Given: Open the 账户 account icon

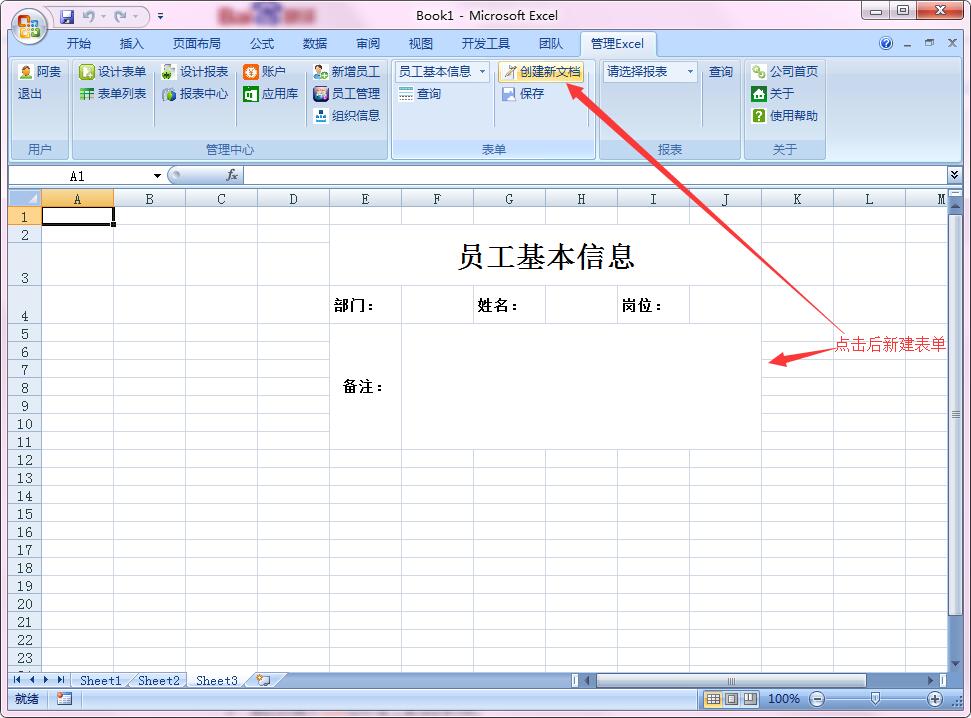Looking at the screenshot, I should click(251, 72).
